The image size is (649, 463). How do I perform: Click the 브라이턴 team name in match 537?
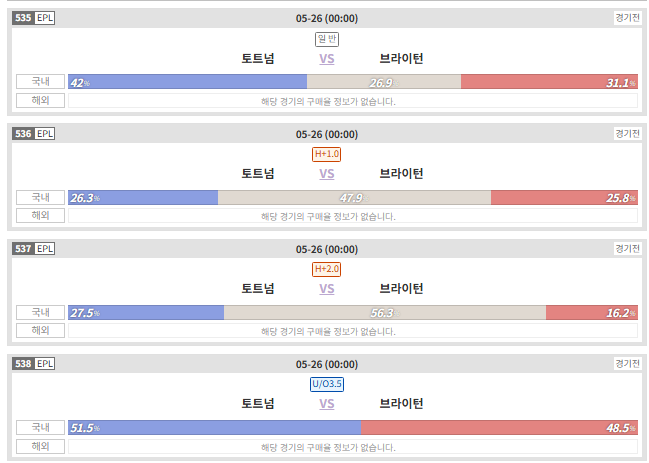401,288
